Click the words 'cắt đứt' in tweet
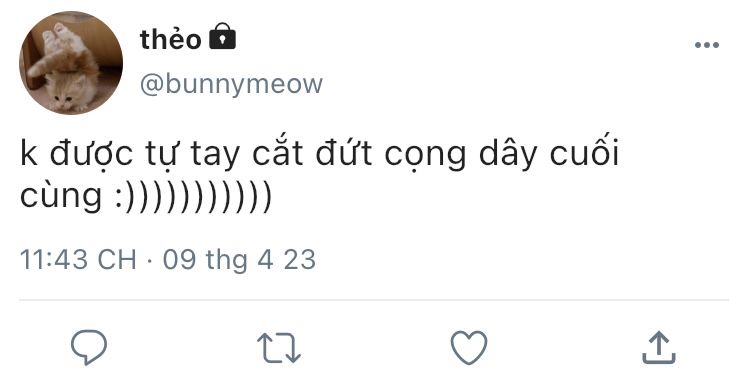Screen dimensions: 749x380 click(312, 152)
